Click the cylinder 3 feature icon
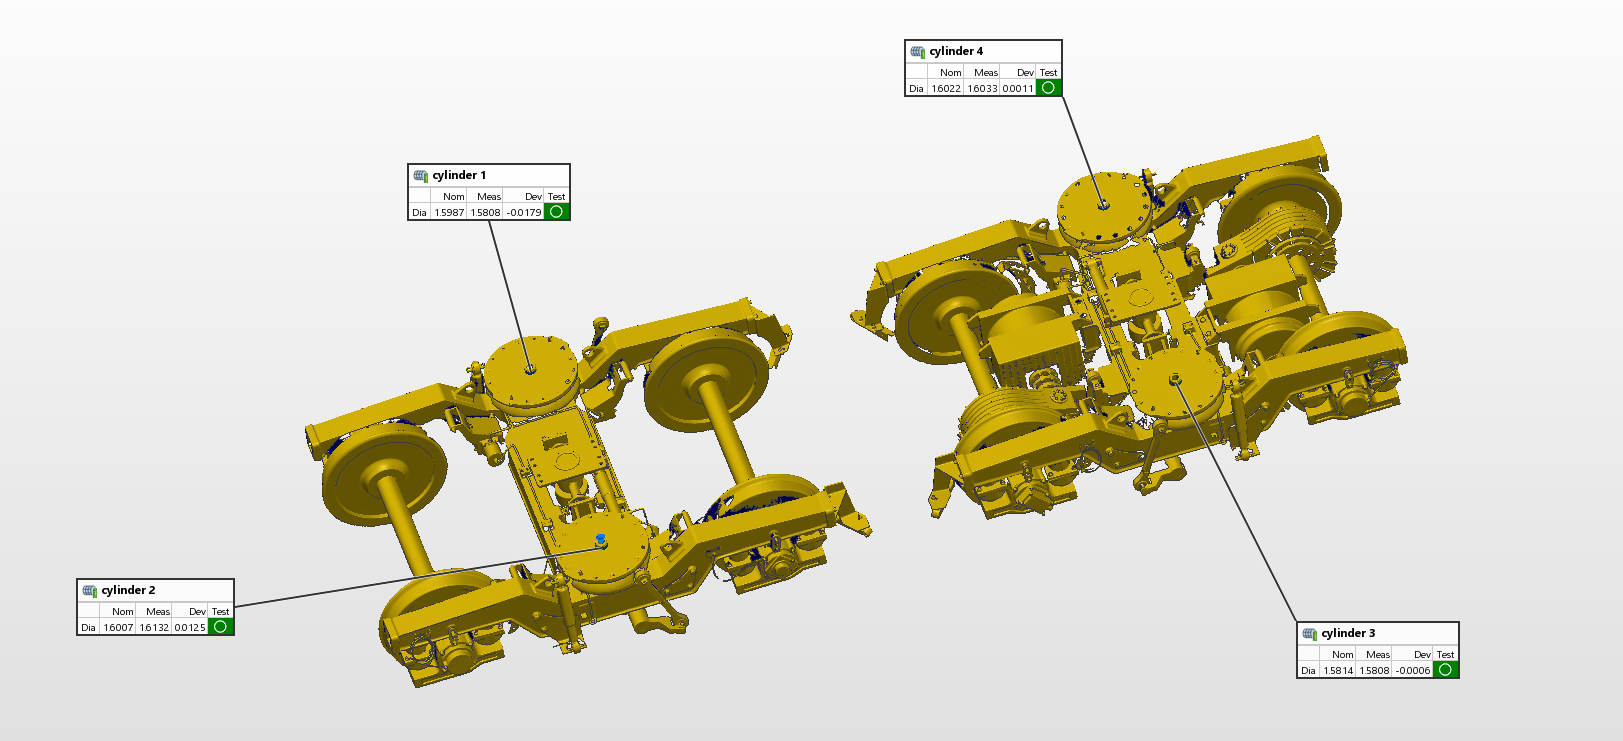Image resolution: width=1623 pixels, height=741 pixels. point(1309,634)
